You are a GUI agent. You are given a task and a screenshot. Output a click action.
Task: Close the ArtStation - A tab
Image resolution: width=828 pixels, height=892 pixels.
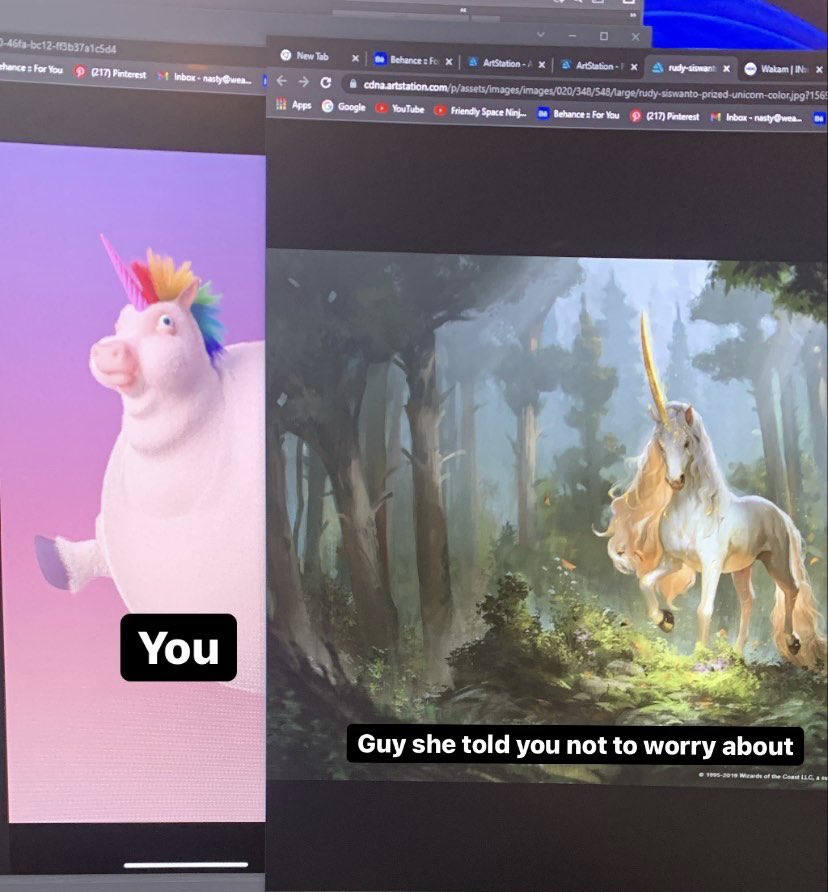point(542,65)
